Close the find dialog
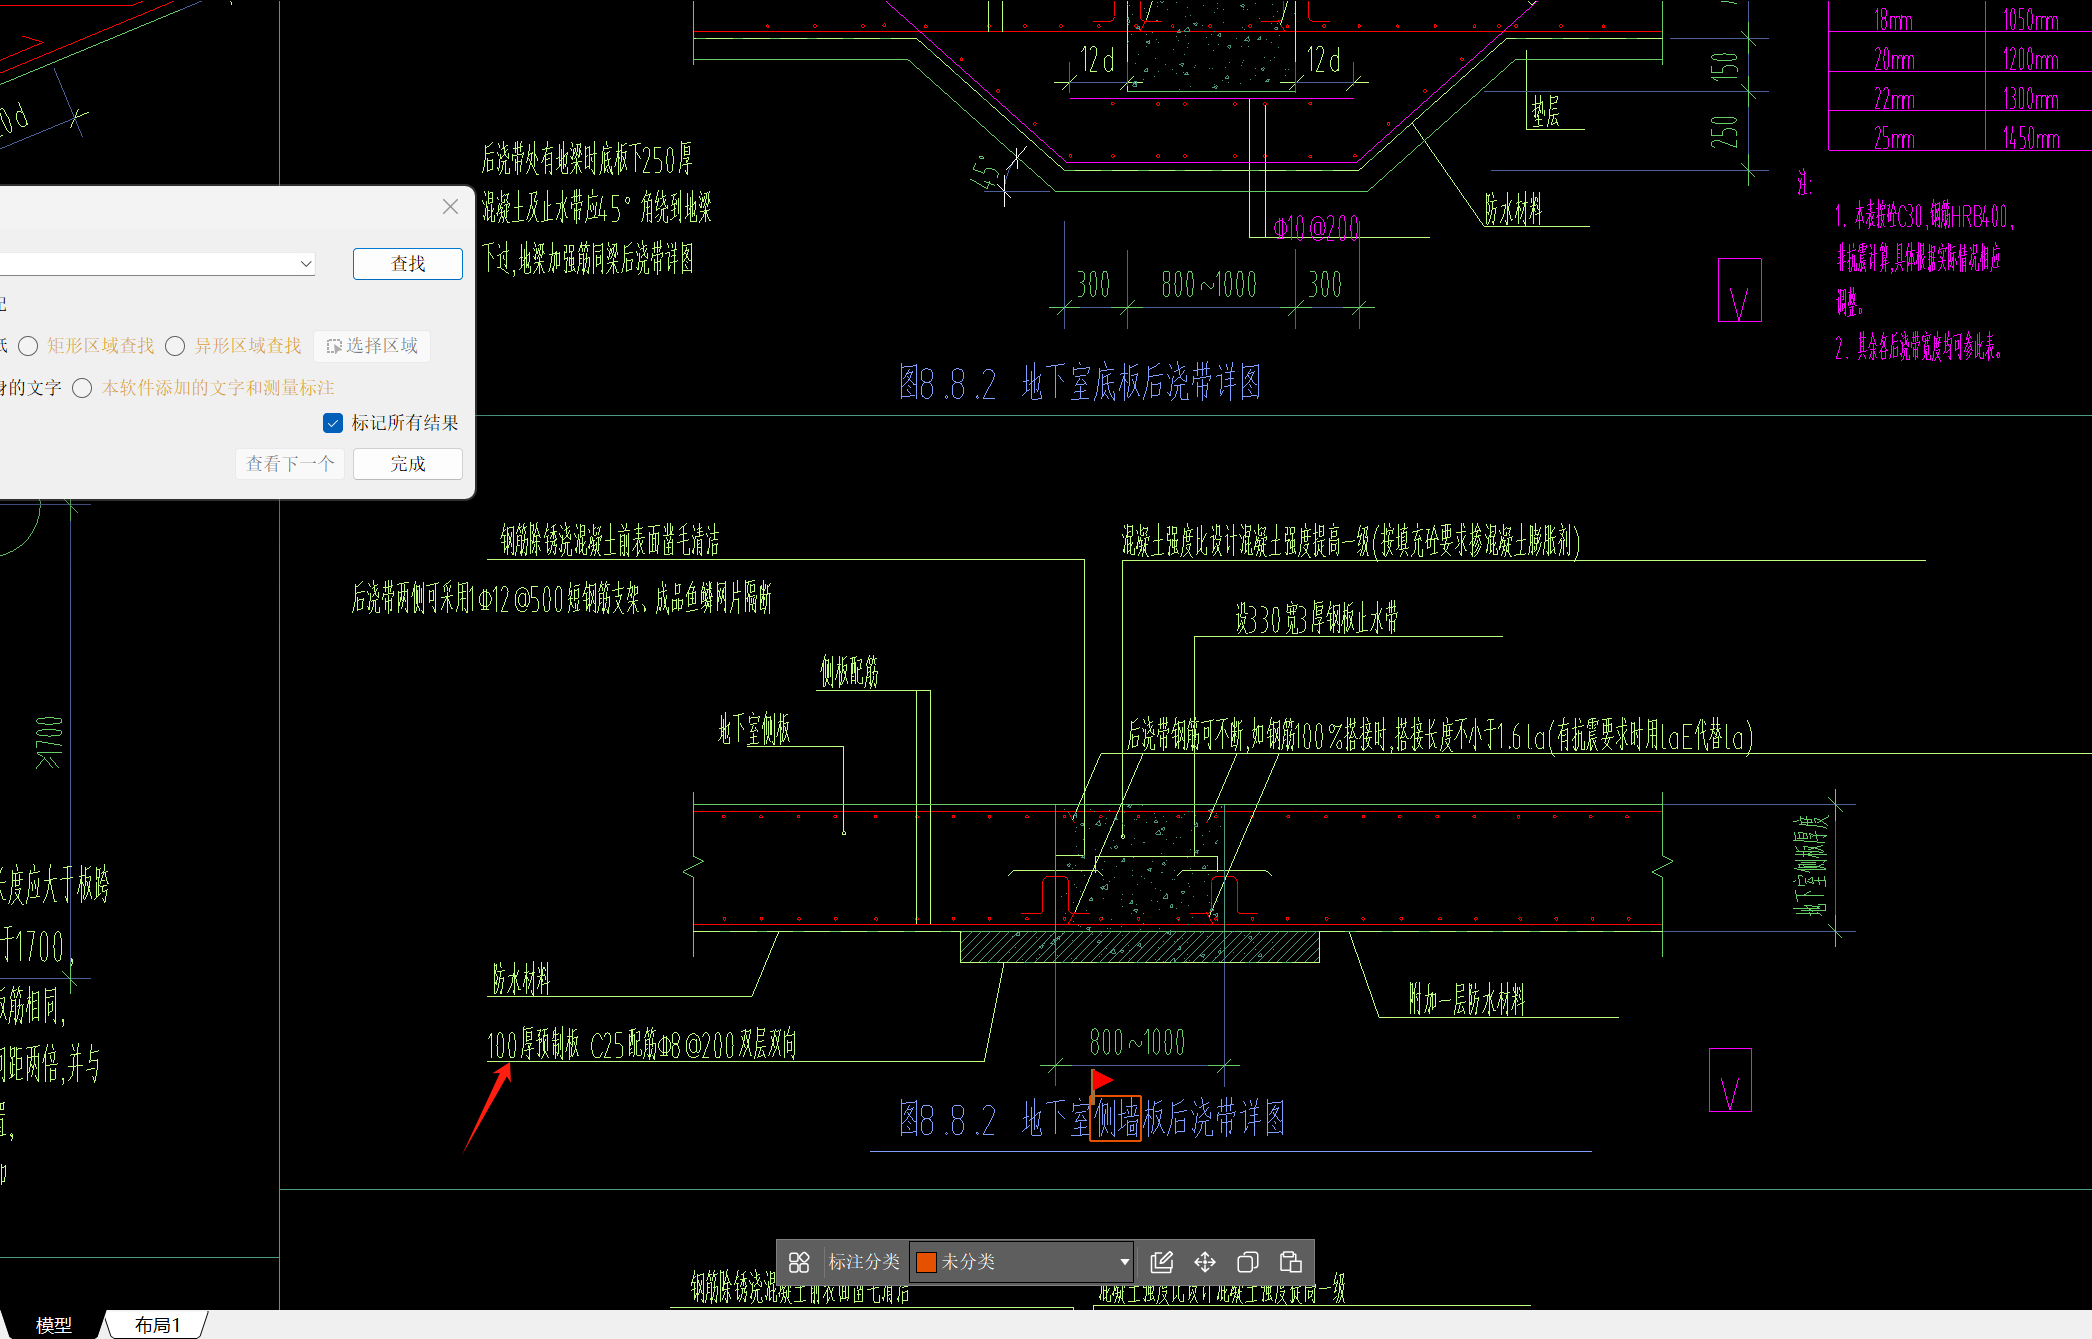 [x=450, y=206]
